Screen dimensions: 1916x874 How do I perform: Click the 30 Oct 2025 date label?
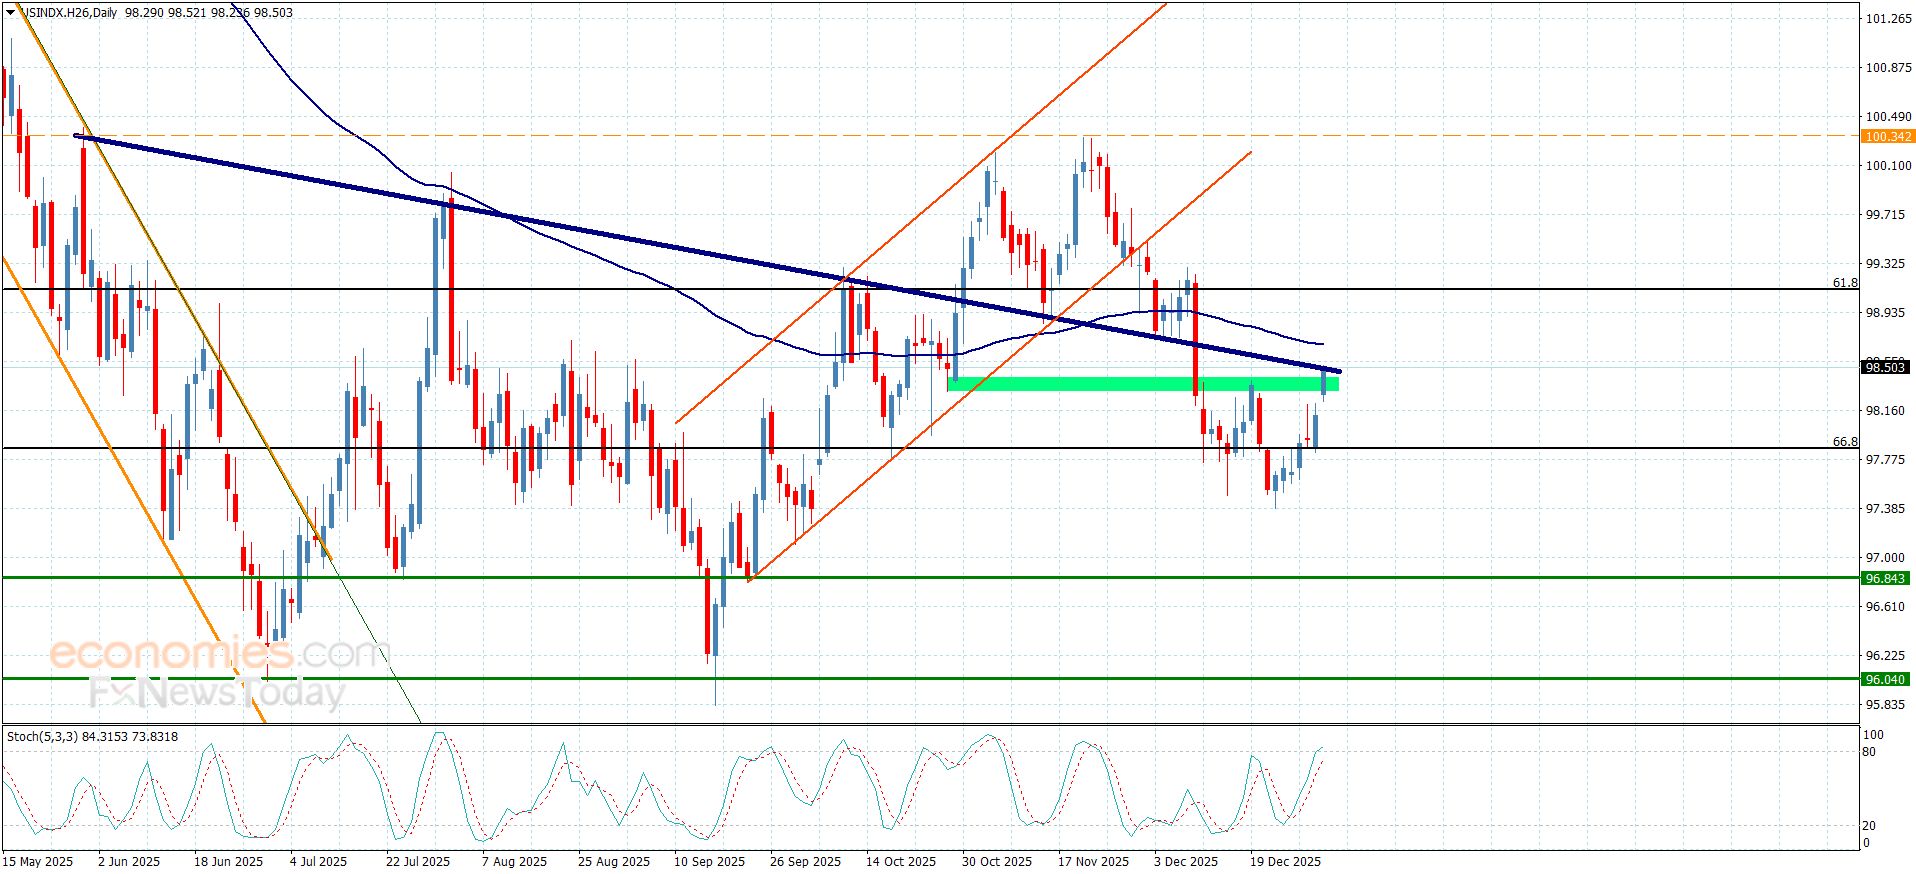pyautogui.click(x=996, y=862)
